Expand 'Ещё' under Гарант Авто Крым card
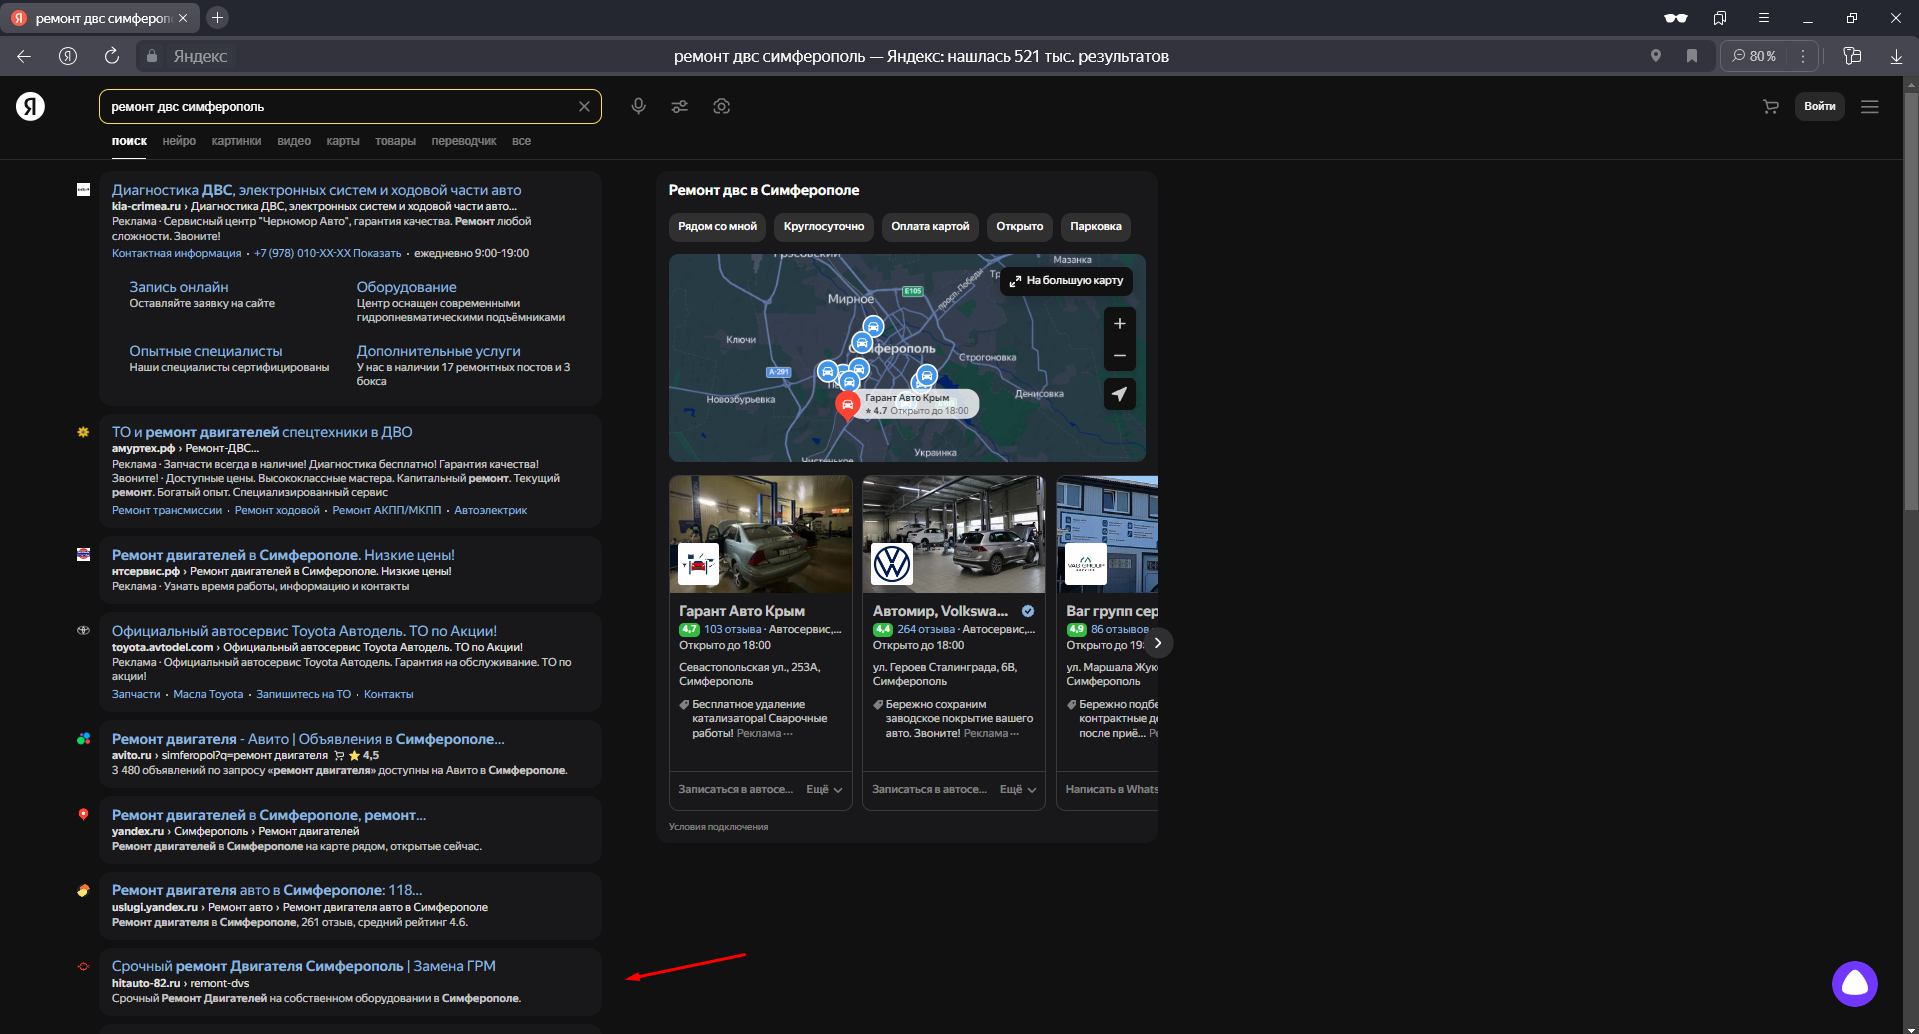Image resolution: width=1919 pixels, height=1034 pixels. [824, 789]
